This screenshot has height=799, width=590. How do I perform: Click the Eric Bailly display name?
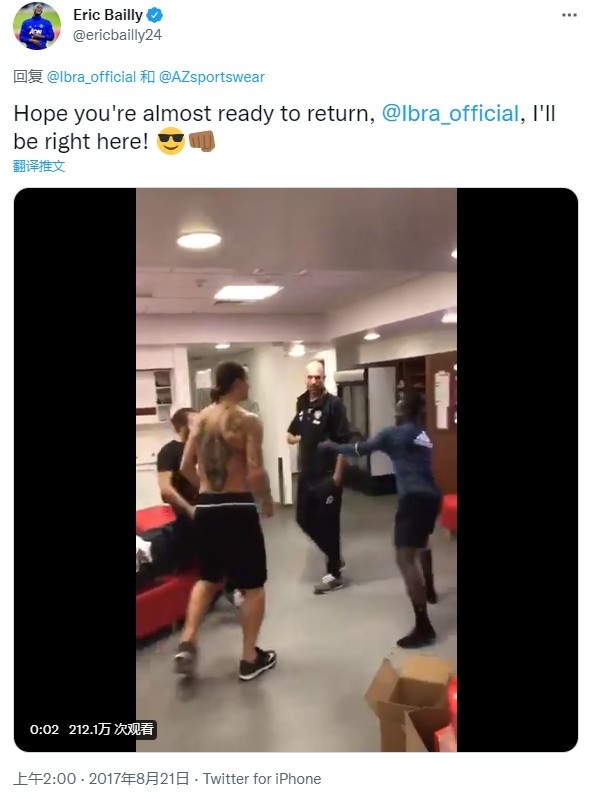(108, 15)
